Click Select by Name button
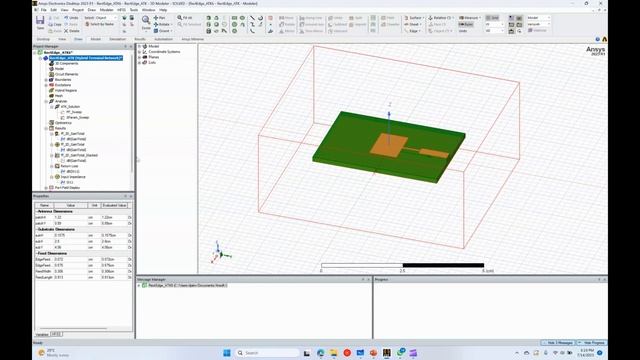Image resolution: width=640 pixels, height=360 pixels. pos(100,24)
